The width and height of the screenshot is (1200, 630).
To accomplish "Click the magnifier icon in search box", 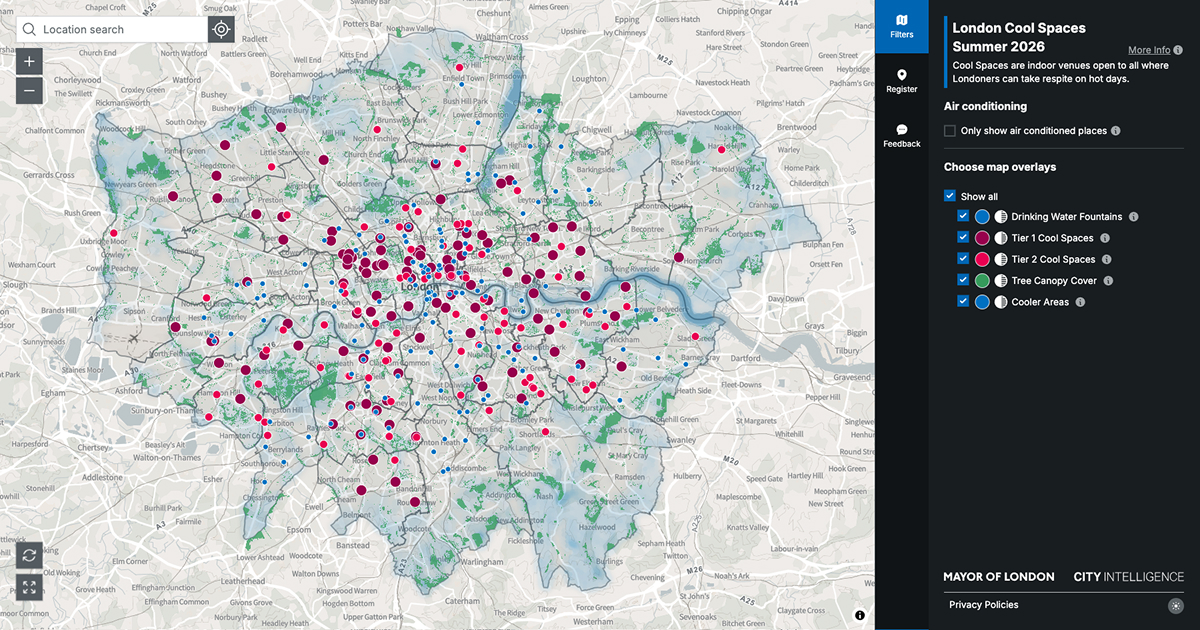I will 29,29.
